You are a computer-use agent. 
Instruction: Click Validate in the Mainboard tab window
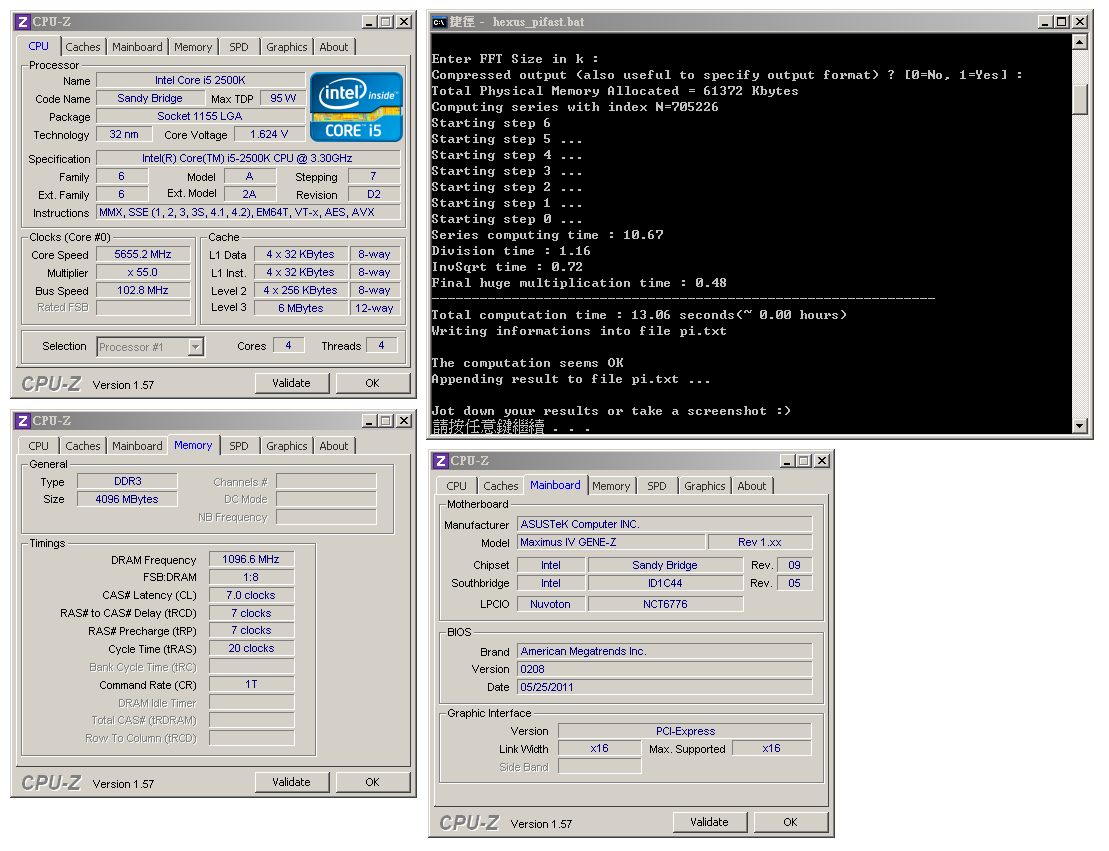pos(709,822)
